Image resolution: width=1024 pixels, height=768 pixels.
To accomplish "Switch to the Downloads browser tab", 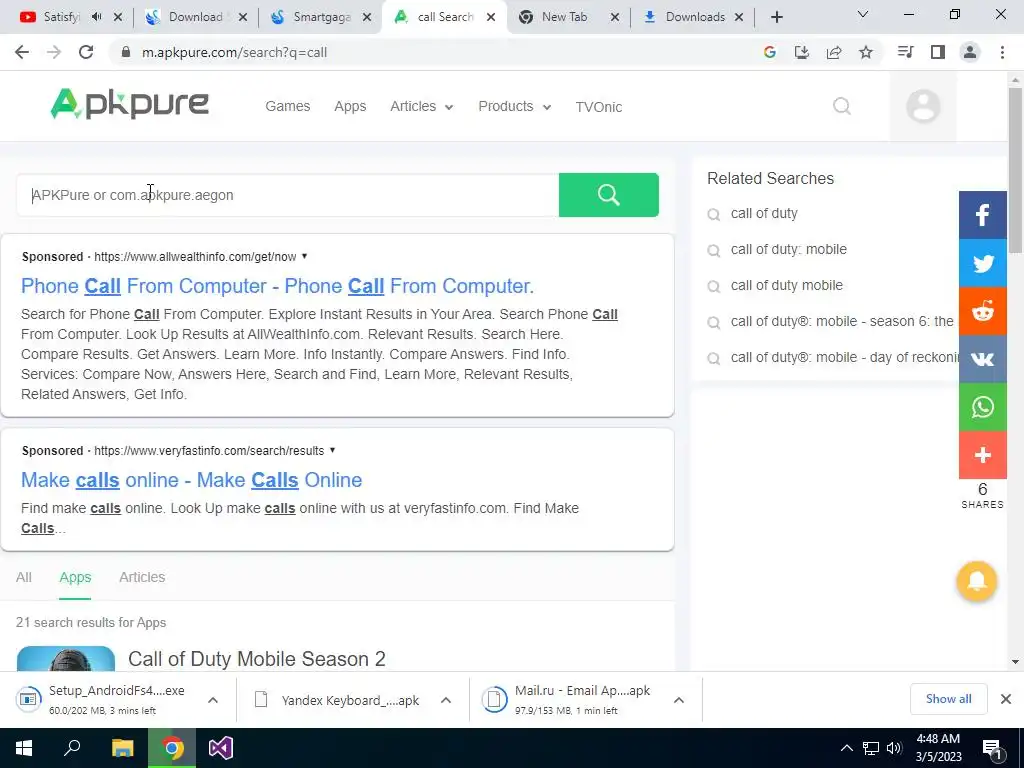I will point(693,17).
